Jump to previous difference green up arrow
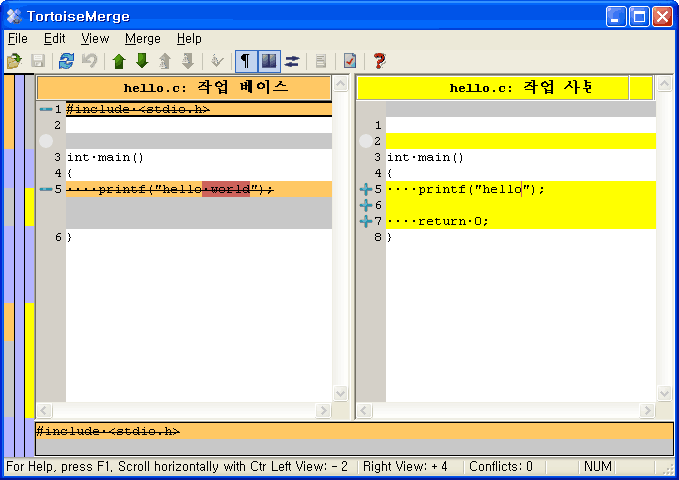Viewport: 679px width, 480px height. [x=119, y=61]
